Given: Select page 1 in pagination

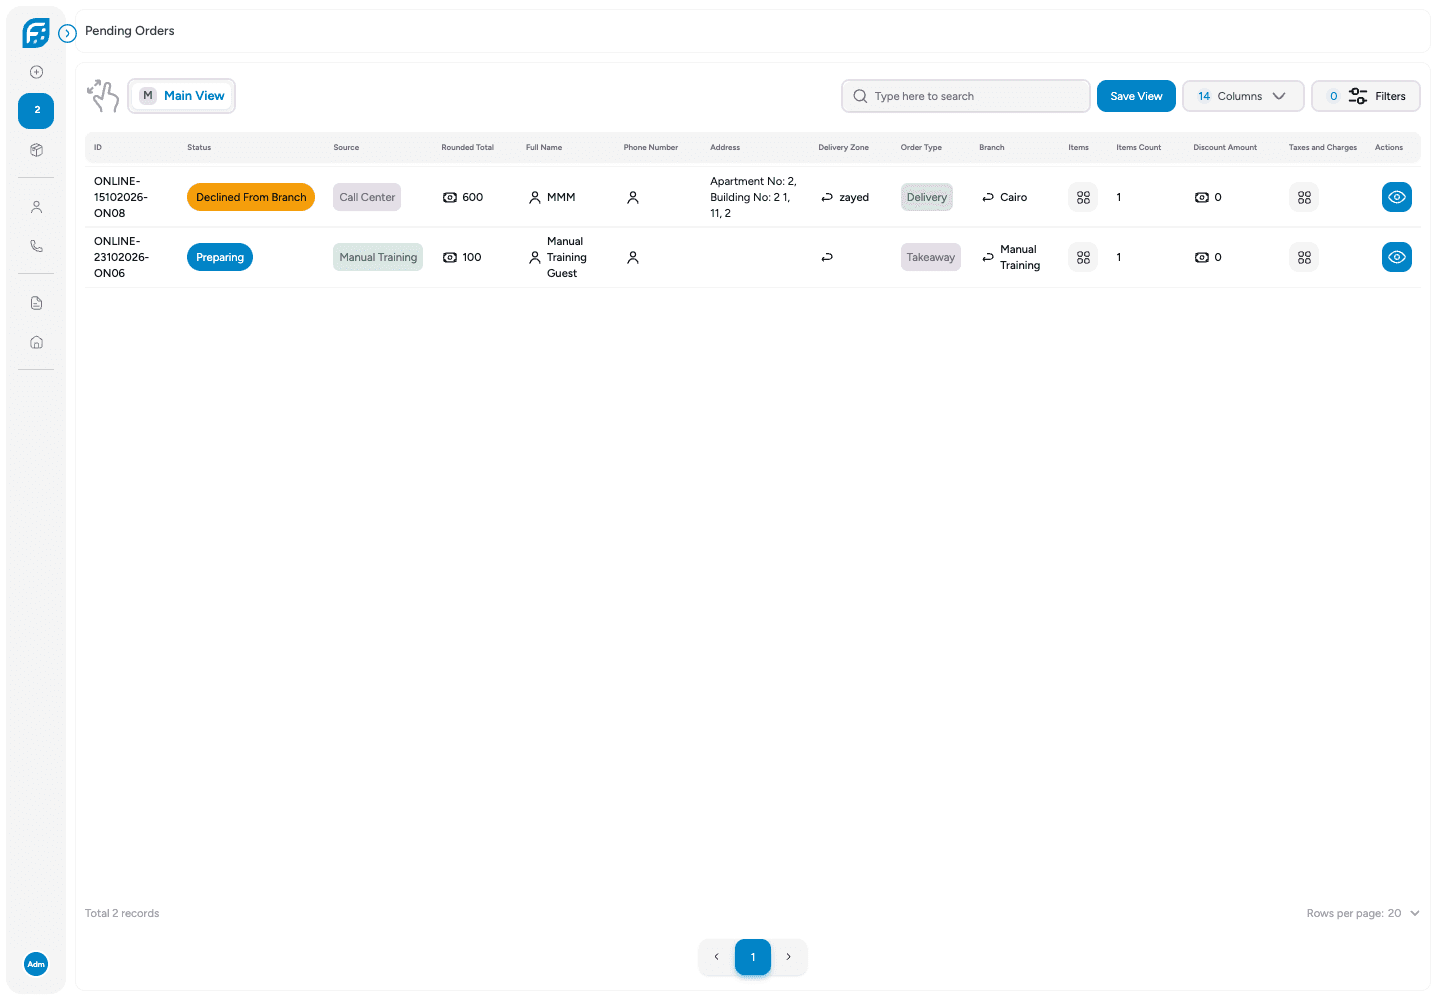Looking at the screenshot, I should pyautogui.click(x=753, y=957).
